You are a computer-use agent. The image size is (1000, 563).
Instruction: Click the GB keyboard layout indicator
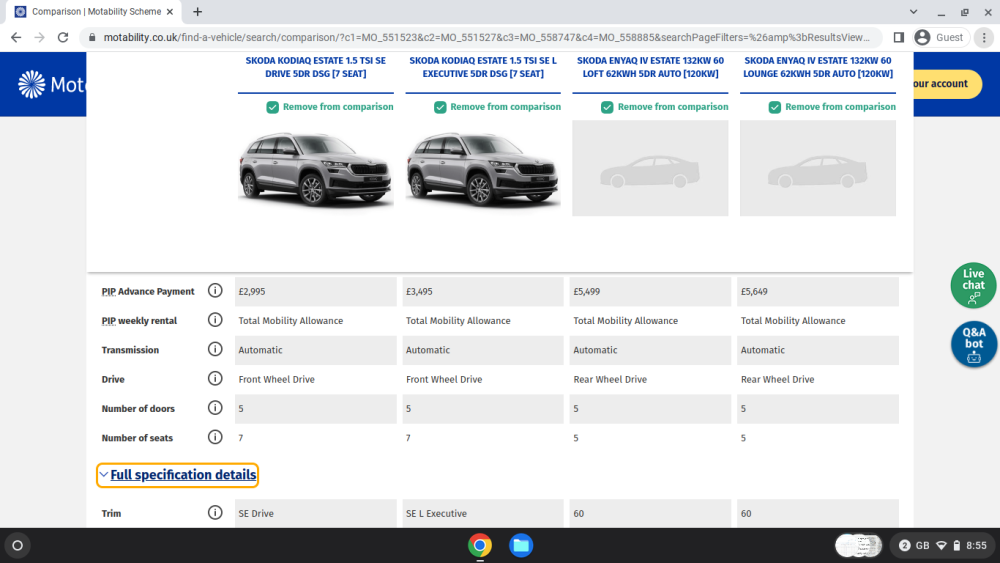pos(922,546)
